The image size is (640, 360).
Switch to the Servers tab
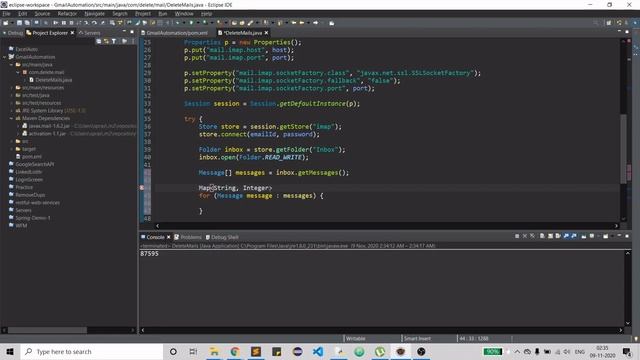(x=89, y=33)
